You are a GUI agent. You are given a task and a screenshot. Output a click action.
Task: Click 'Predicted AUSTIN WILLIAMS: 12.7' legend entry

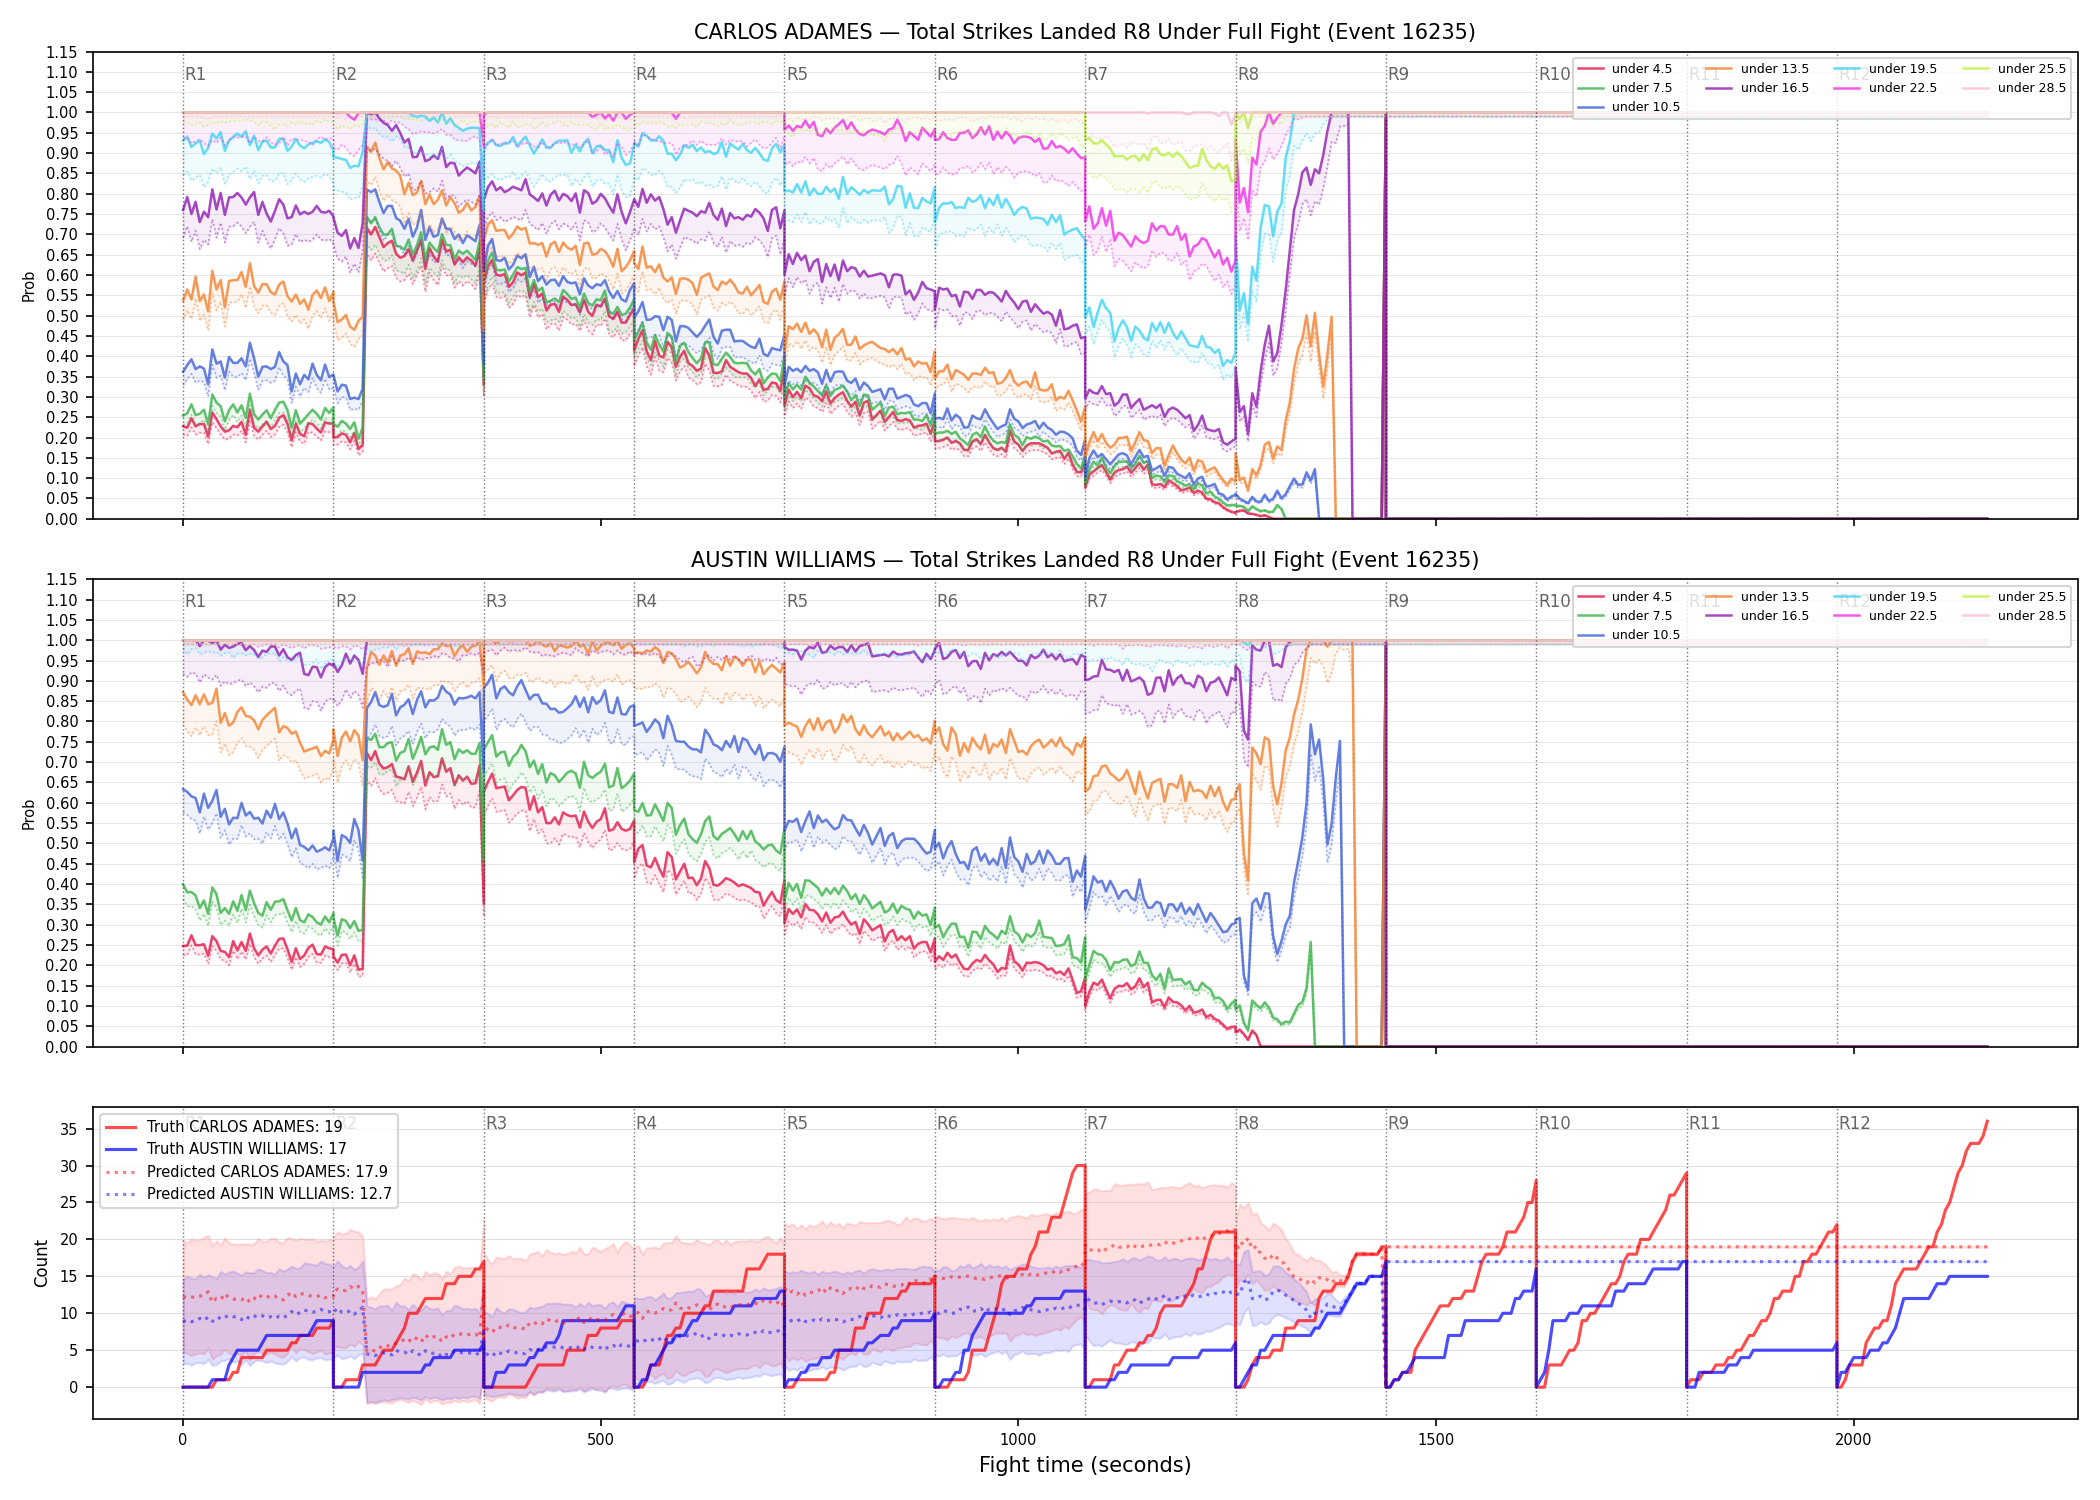(x=248, y=1194)
